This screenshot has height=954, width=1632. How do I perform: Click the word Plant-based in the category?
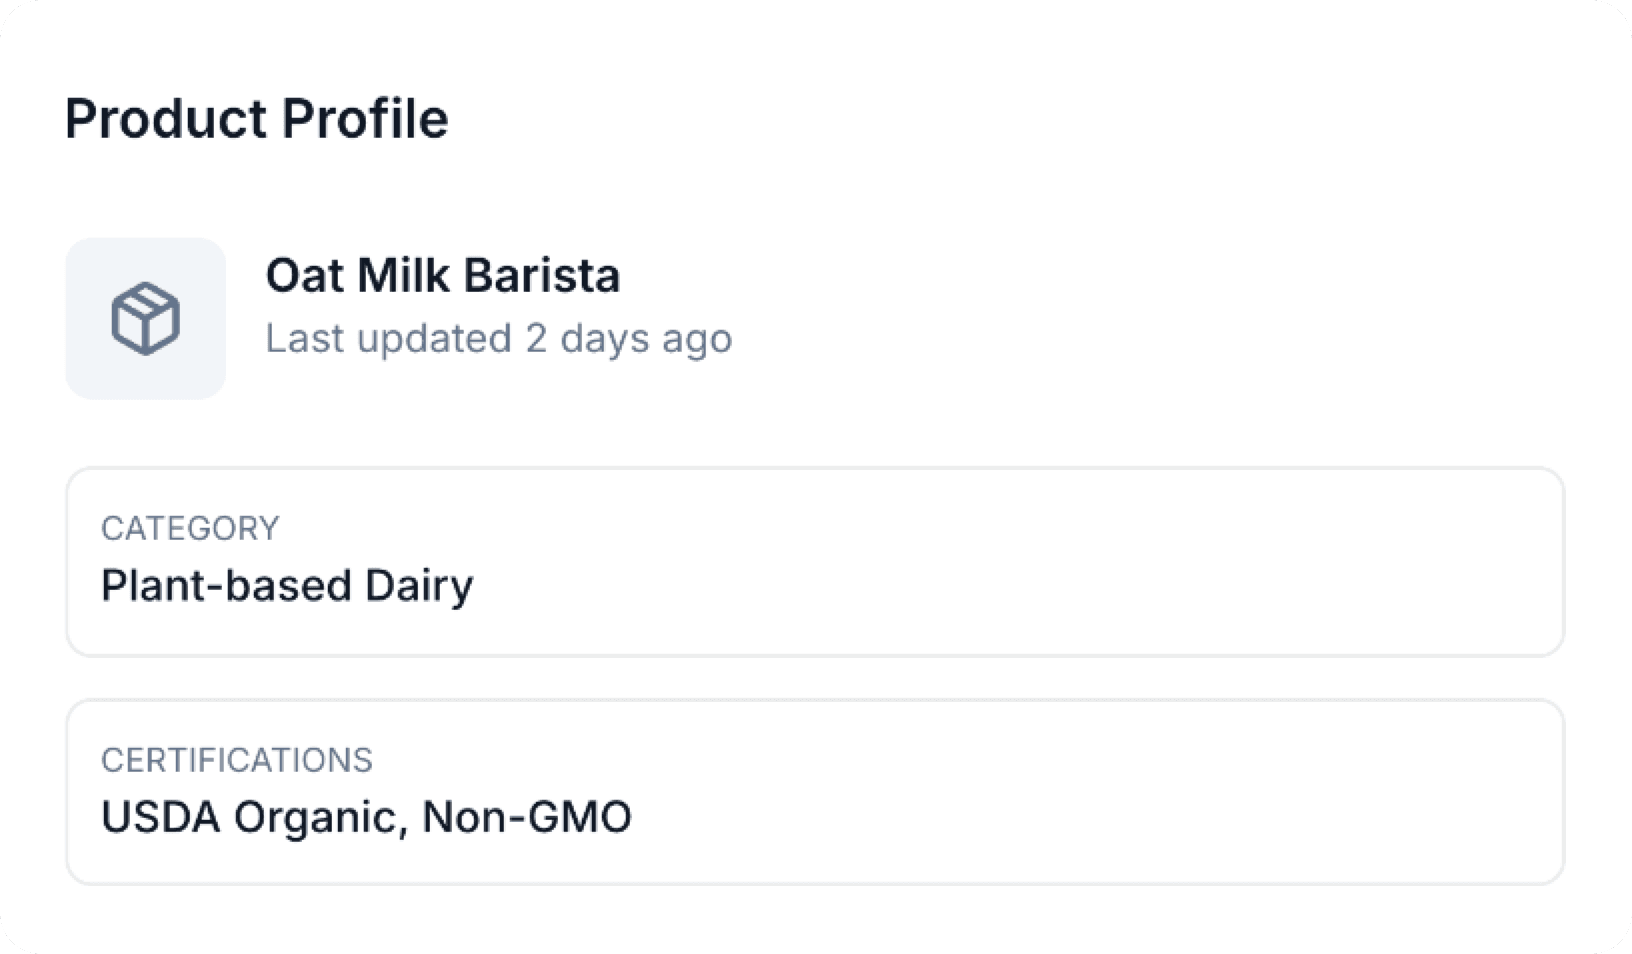pyautogui.click(x=226, y=586)
